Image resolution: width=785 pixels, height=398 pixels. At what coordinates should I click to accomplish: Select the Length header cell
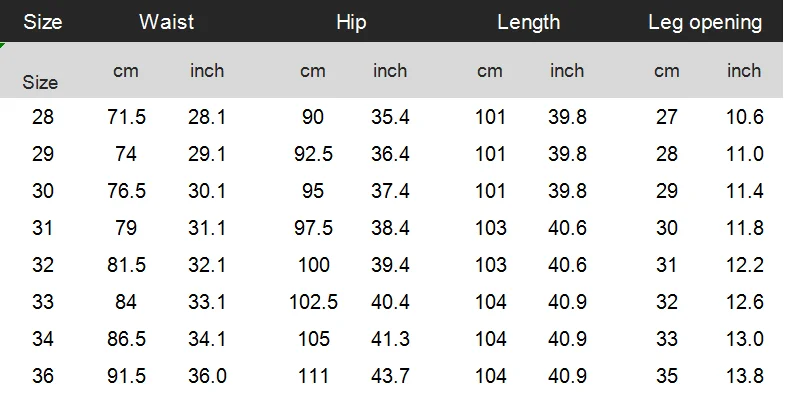529,23
